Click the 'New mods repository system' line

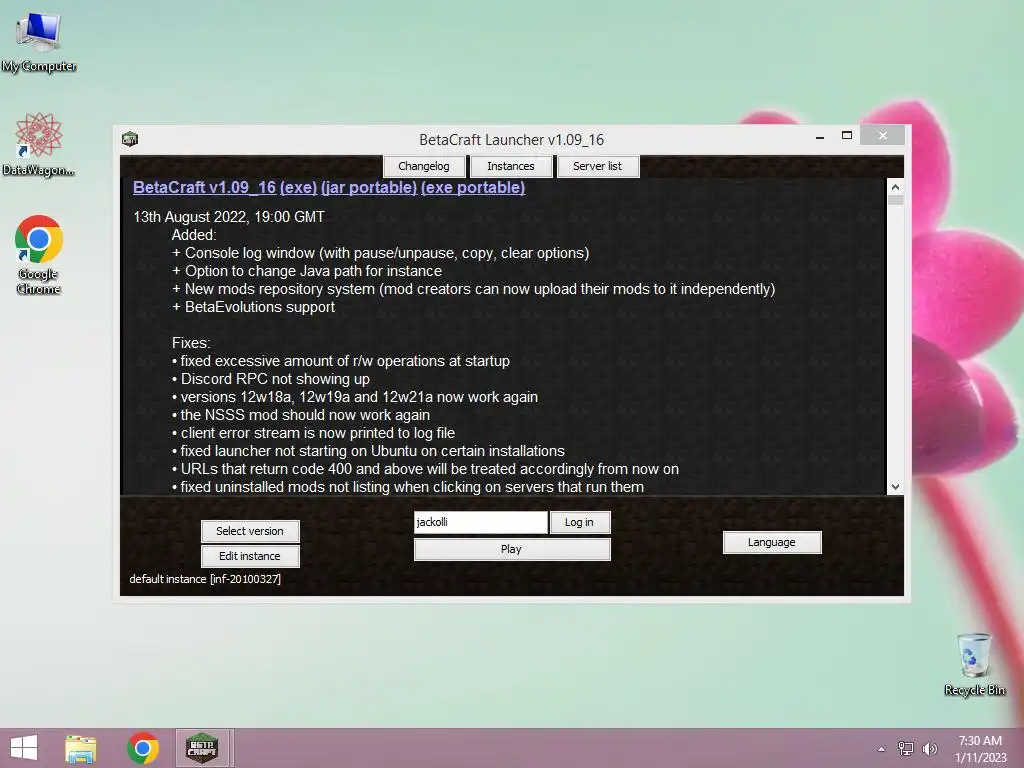point(473,289)
